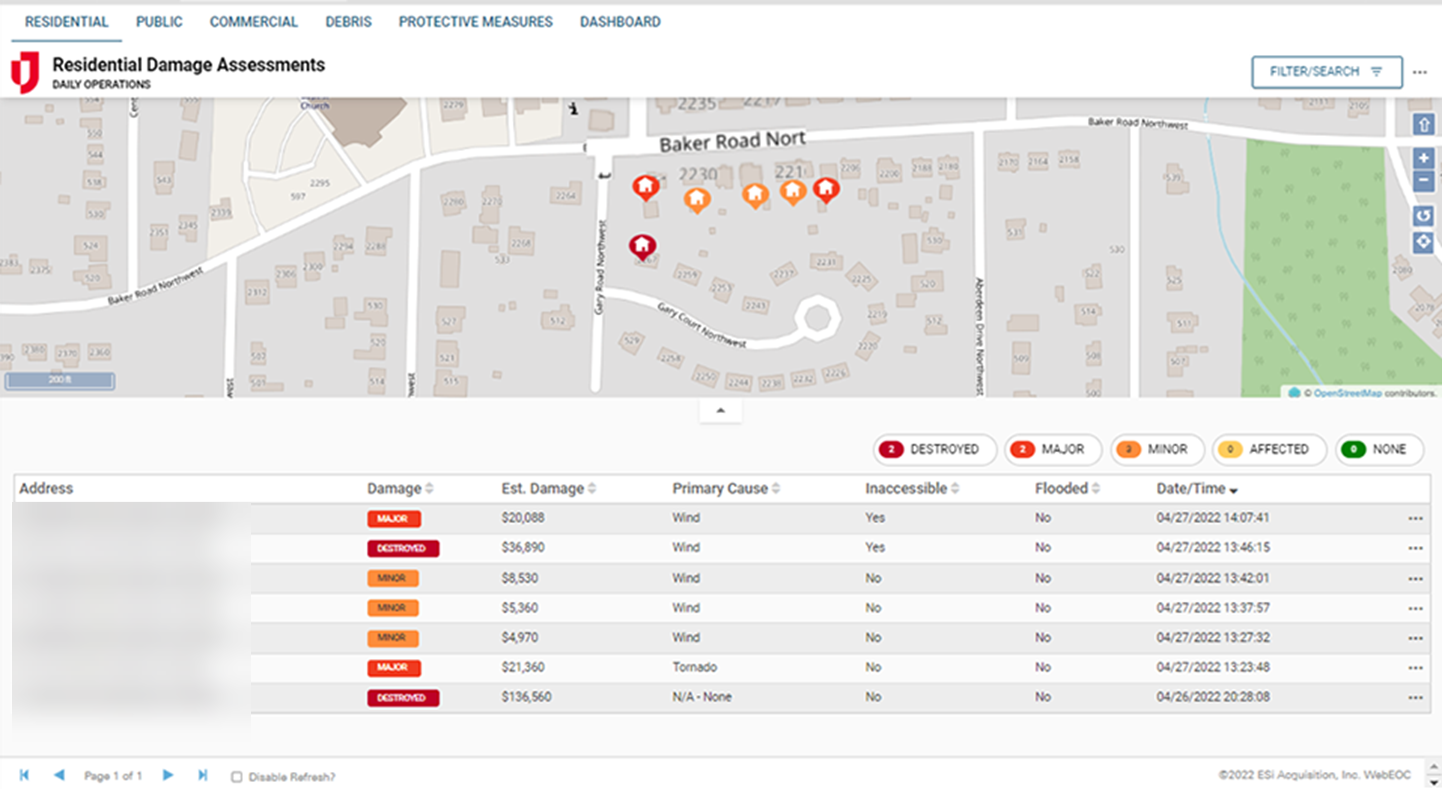1442x789 pixels.
Task: Zoom in on the map
Action: [x=1423, y=159]
